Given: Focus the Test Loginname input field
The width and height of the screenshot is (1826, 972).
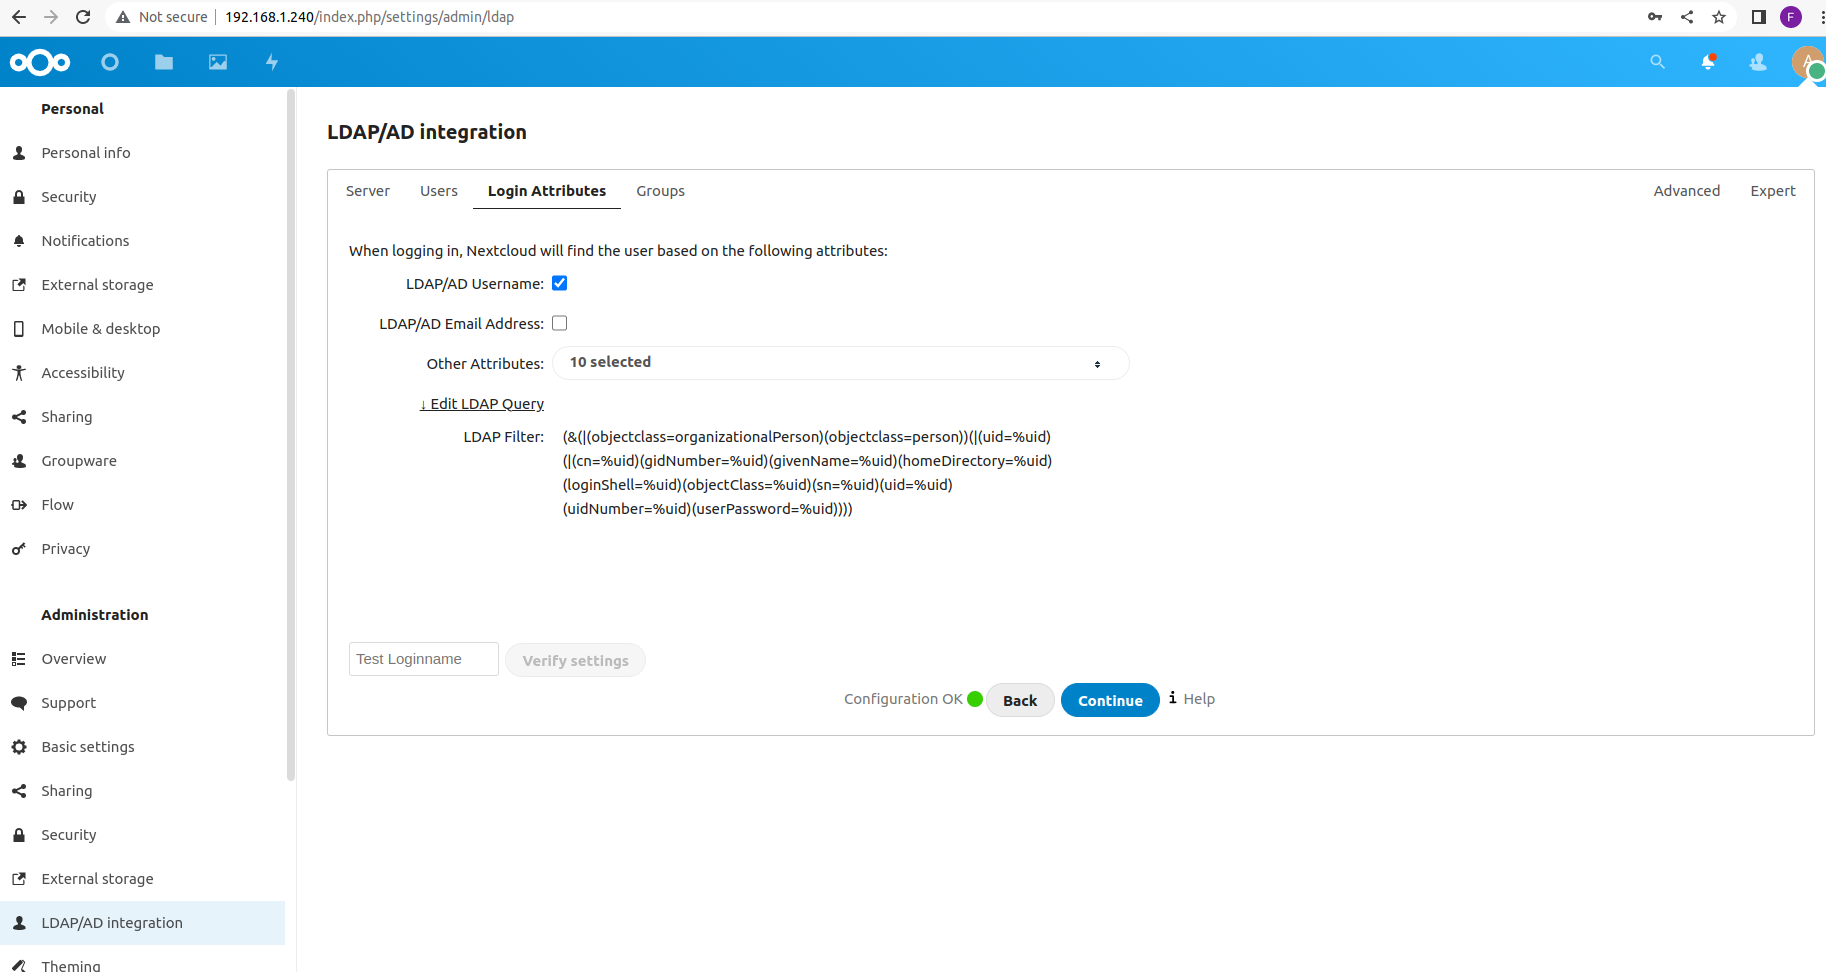Looking at the screenshot, I should tap(424, 659).
